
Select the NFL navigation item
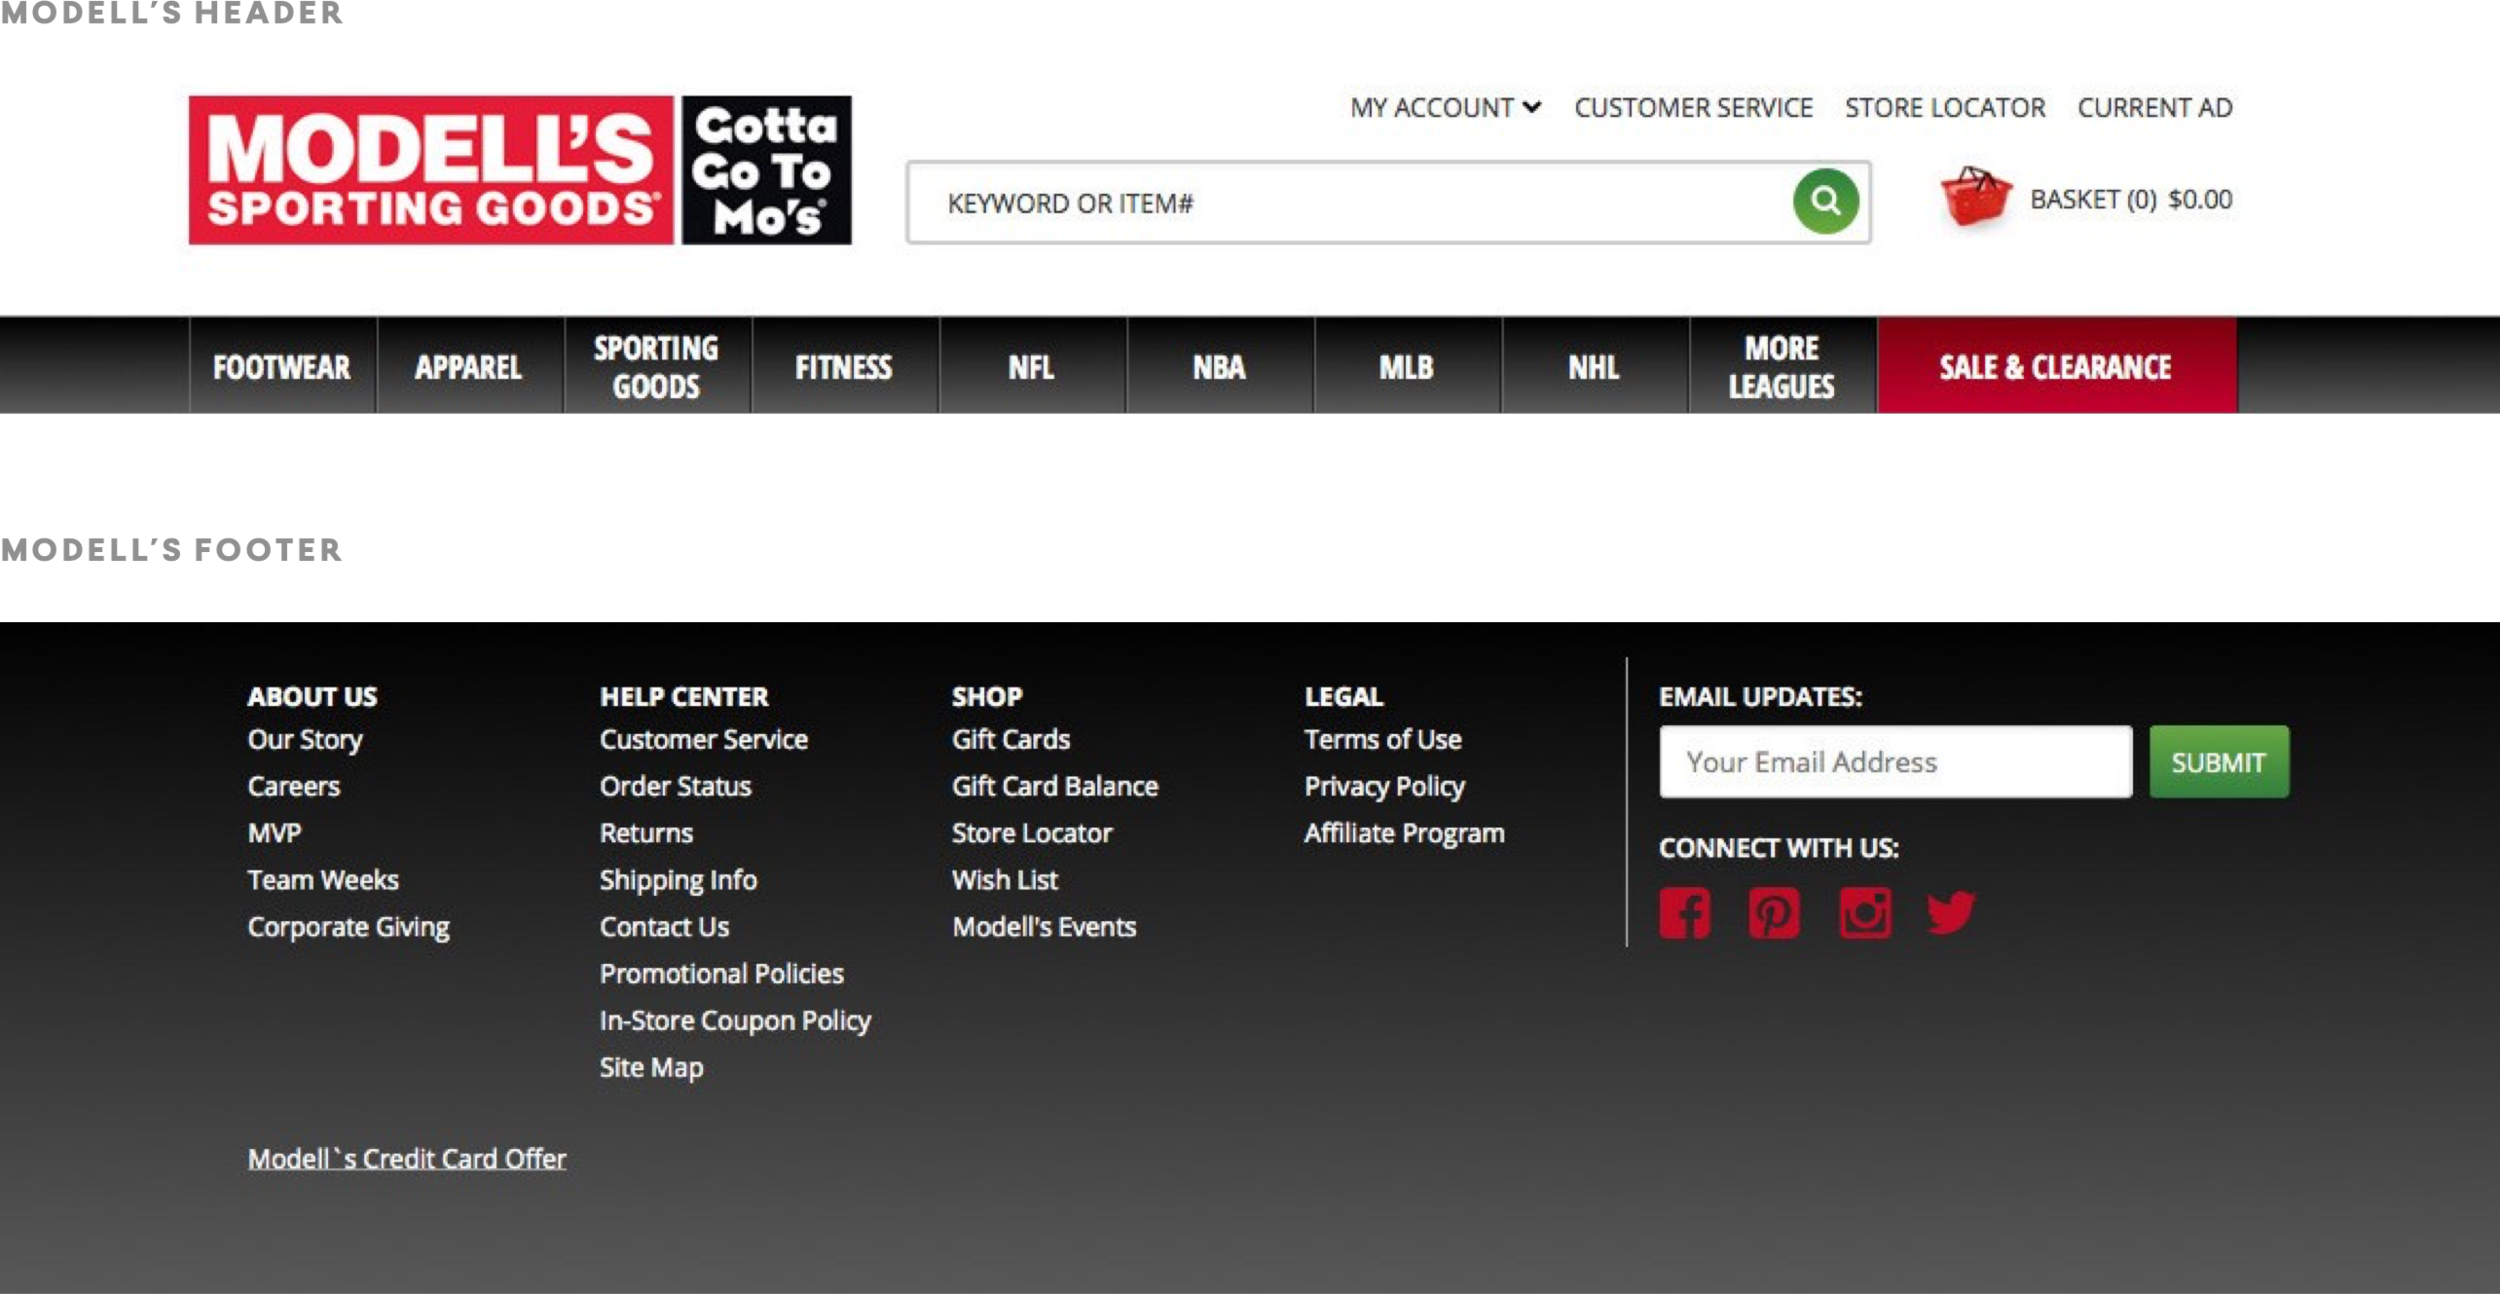coord(1031,366)
